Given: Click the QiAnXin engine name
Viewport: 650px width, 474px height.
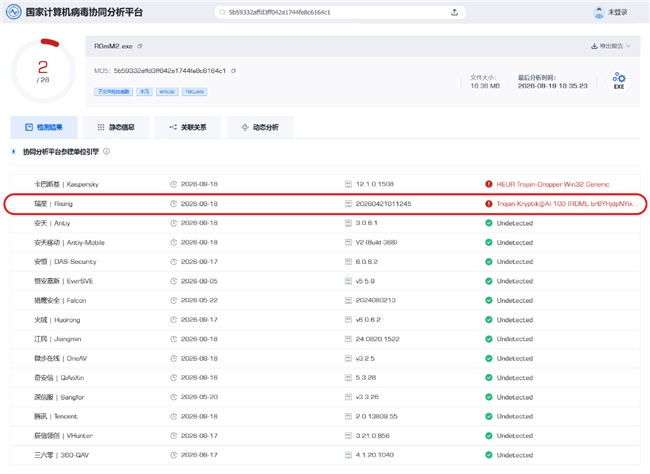Looking at the screenshot, I should click(x=59, y=378).
